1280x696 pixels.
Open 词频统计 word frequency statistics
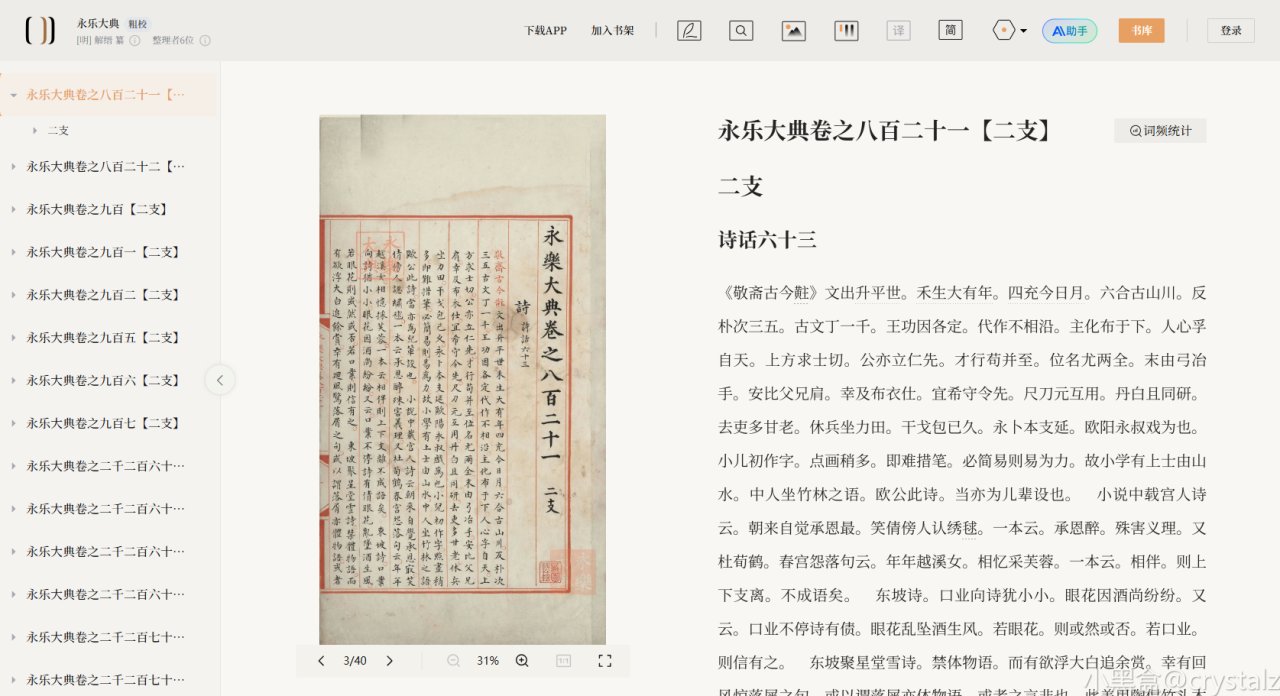click(1160, 131)
